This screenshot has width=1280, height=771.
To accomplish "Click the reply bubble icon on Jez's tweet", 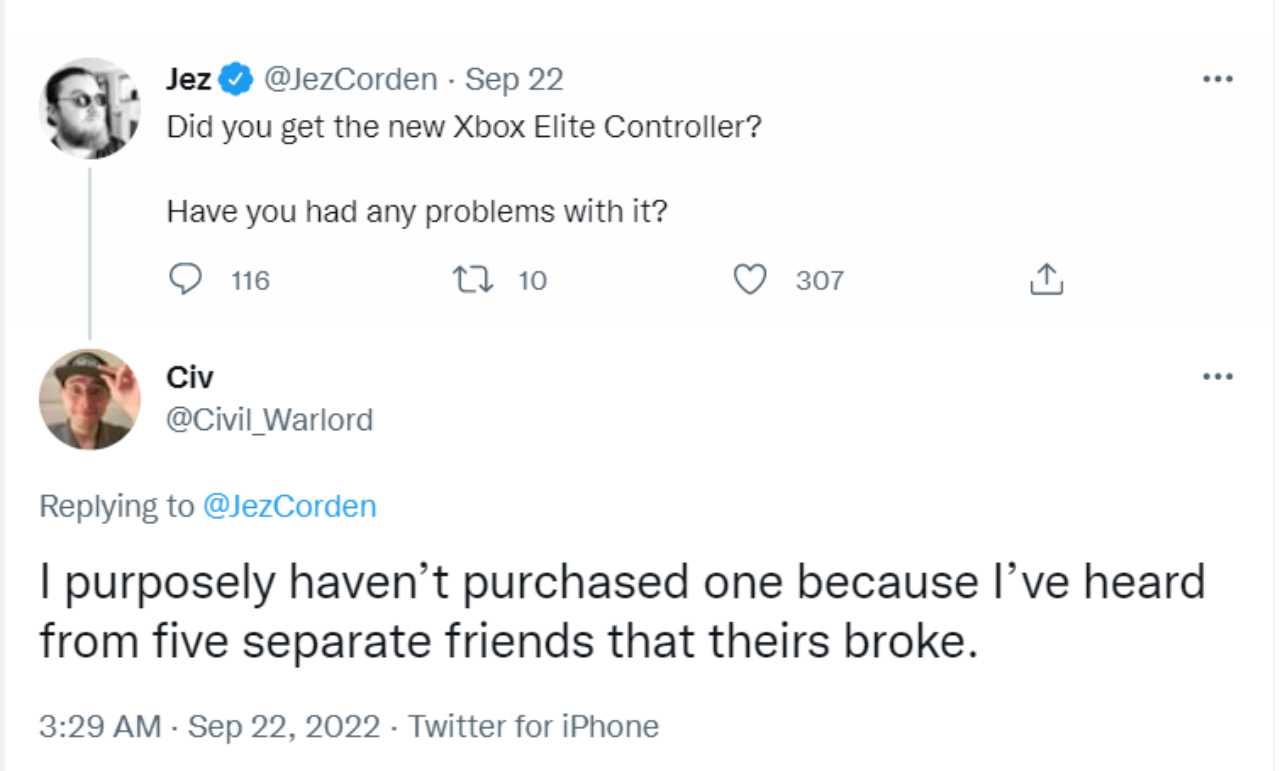I will coord(182,280).
